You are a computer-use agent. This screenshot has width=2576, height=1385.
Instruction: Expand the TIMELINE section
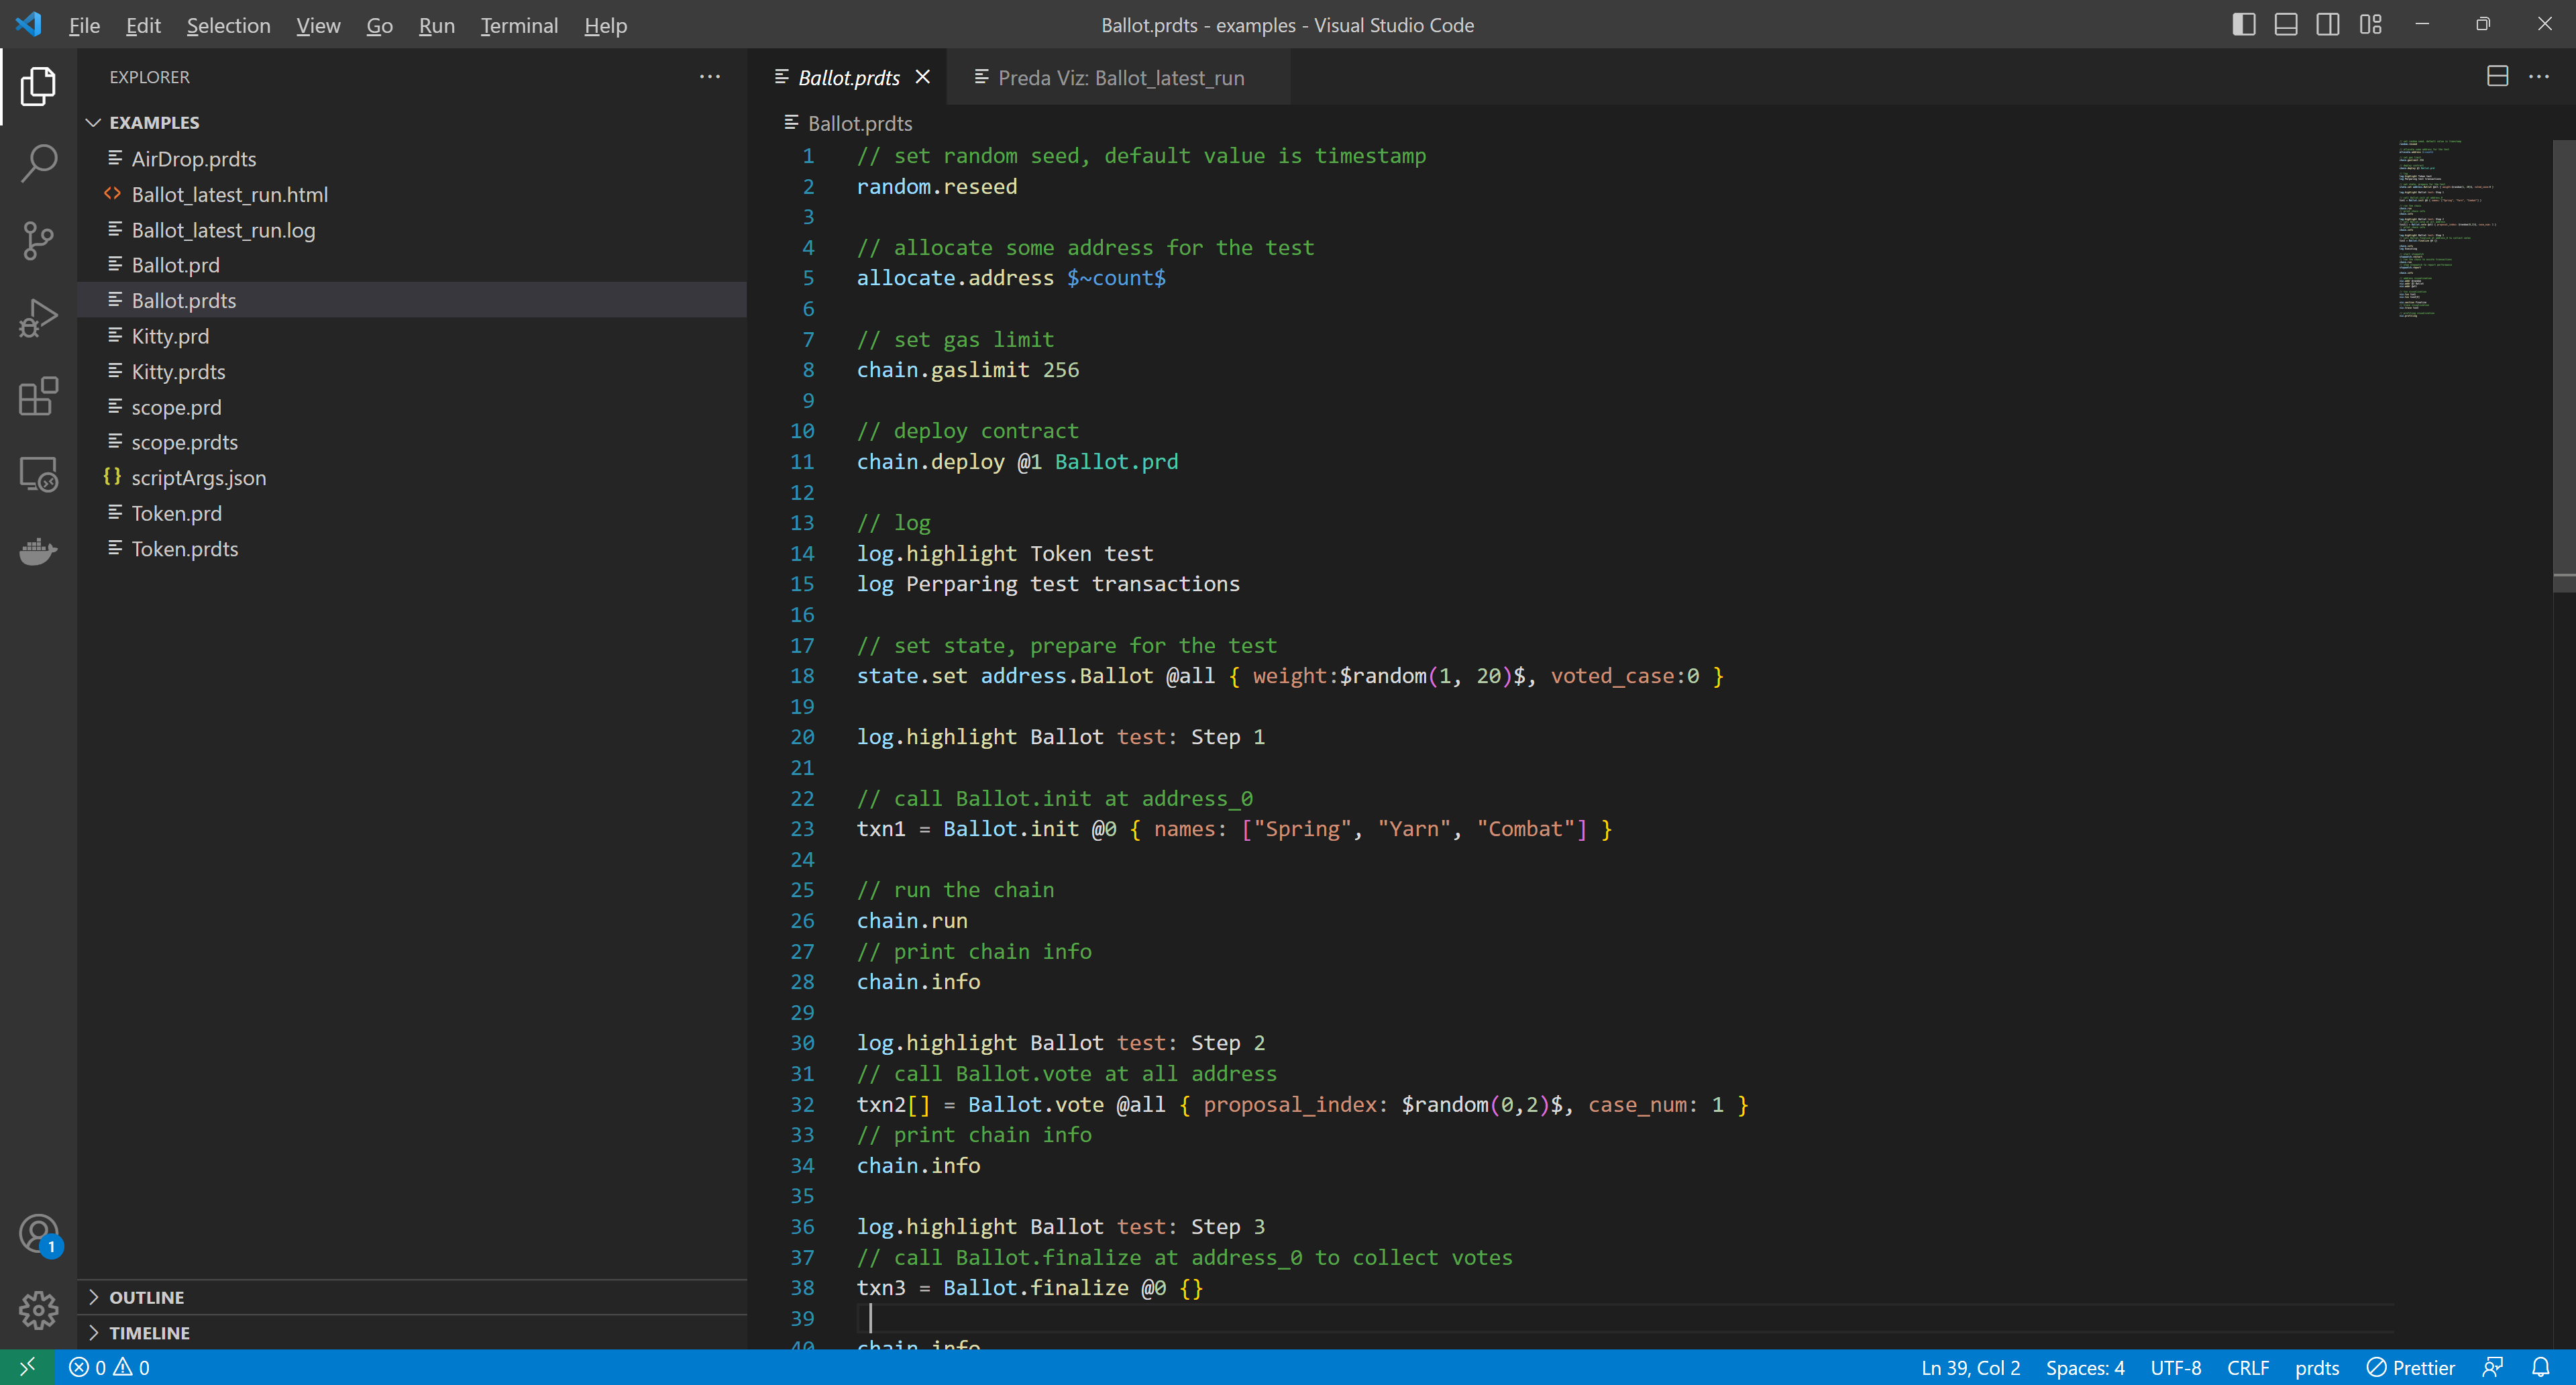click(412, 1332)
